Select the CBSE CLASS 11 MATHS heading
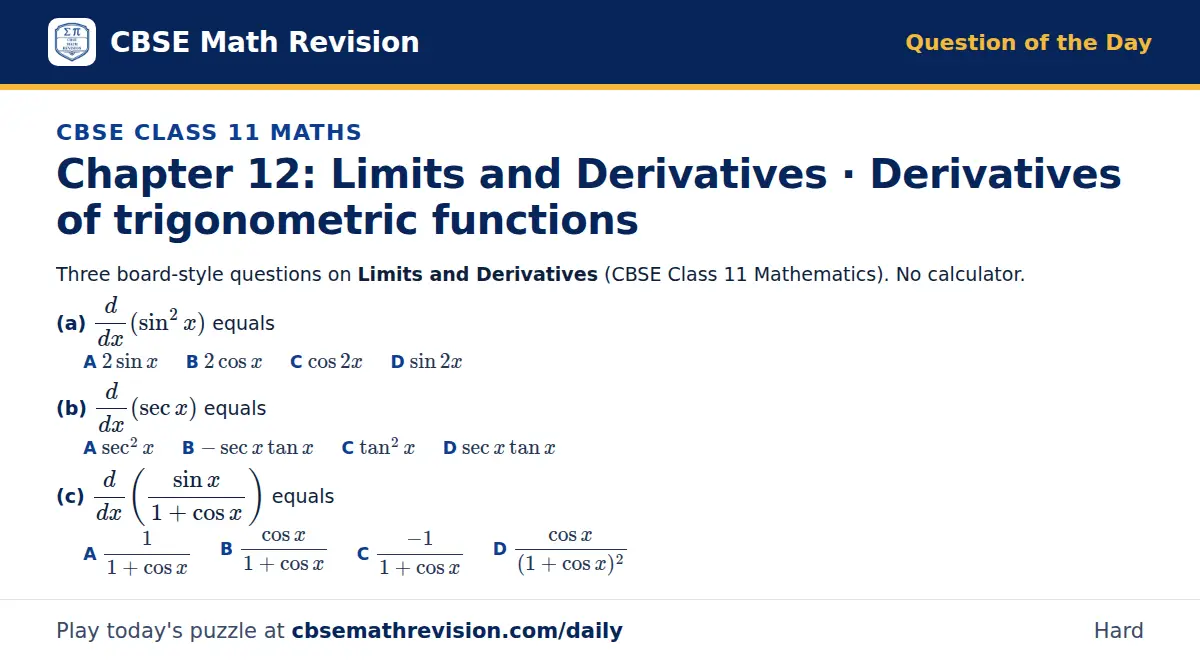The width and height of the screenshot is (1200, 663). click(x=209, y=132)
